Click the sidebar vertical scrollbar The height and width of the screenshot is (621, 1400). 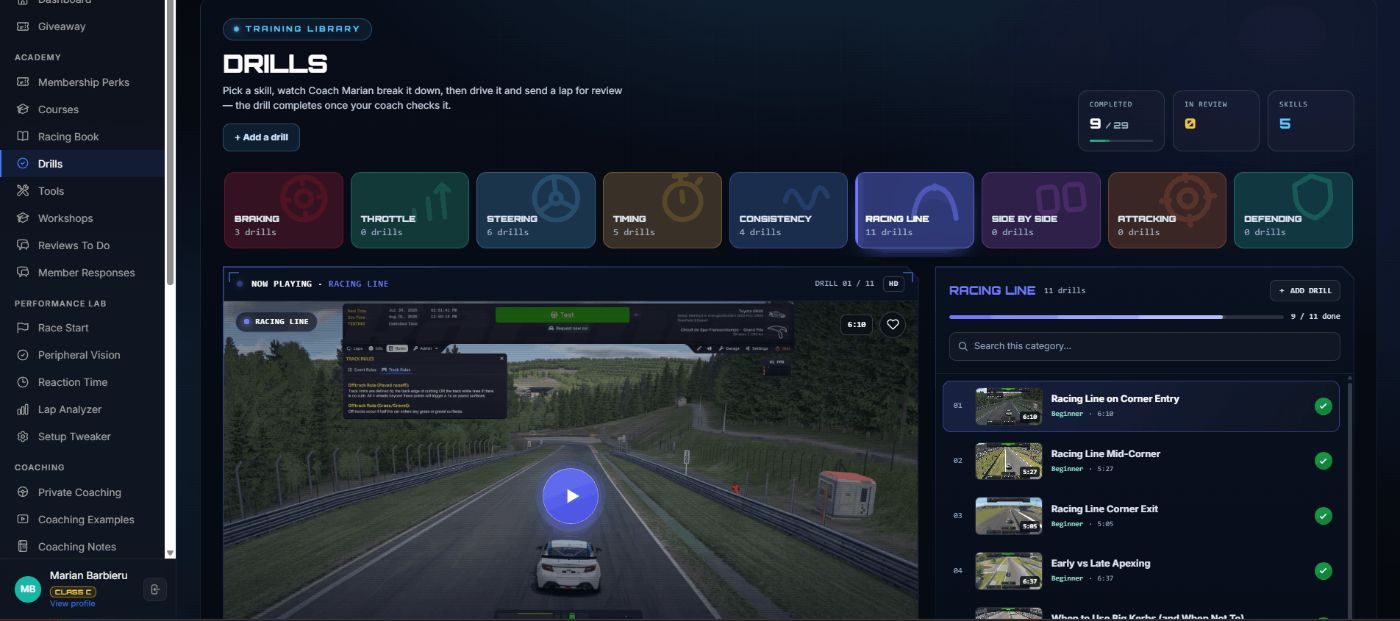pos(170,140)
